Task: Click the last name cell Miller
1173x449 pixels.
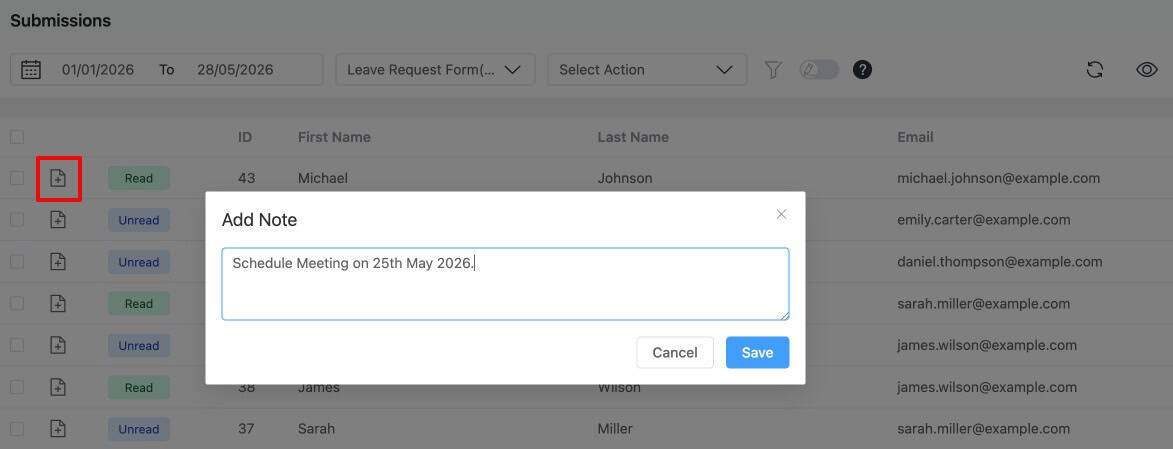Action: point(615,429)
